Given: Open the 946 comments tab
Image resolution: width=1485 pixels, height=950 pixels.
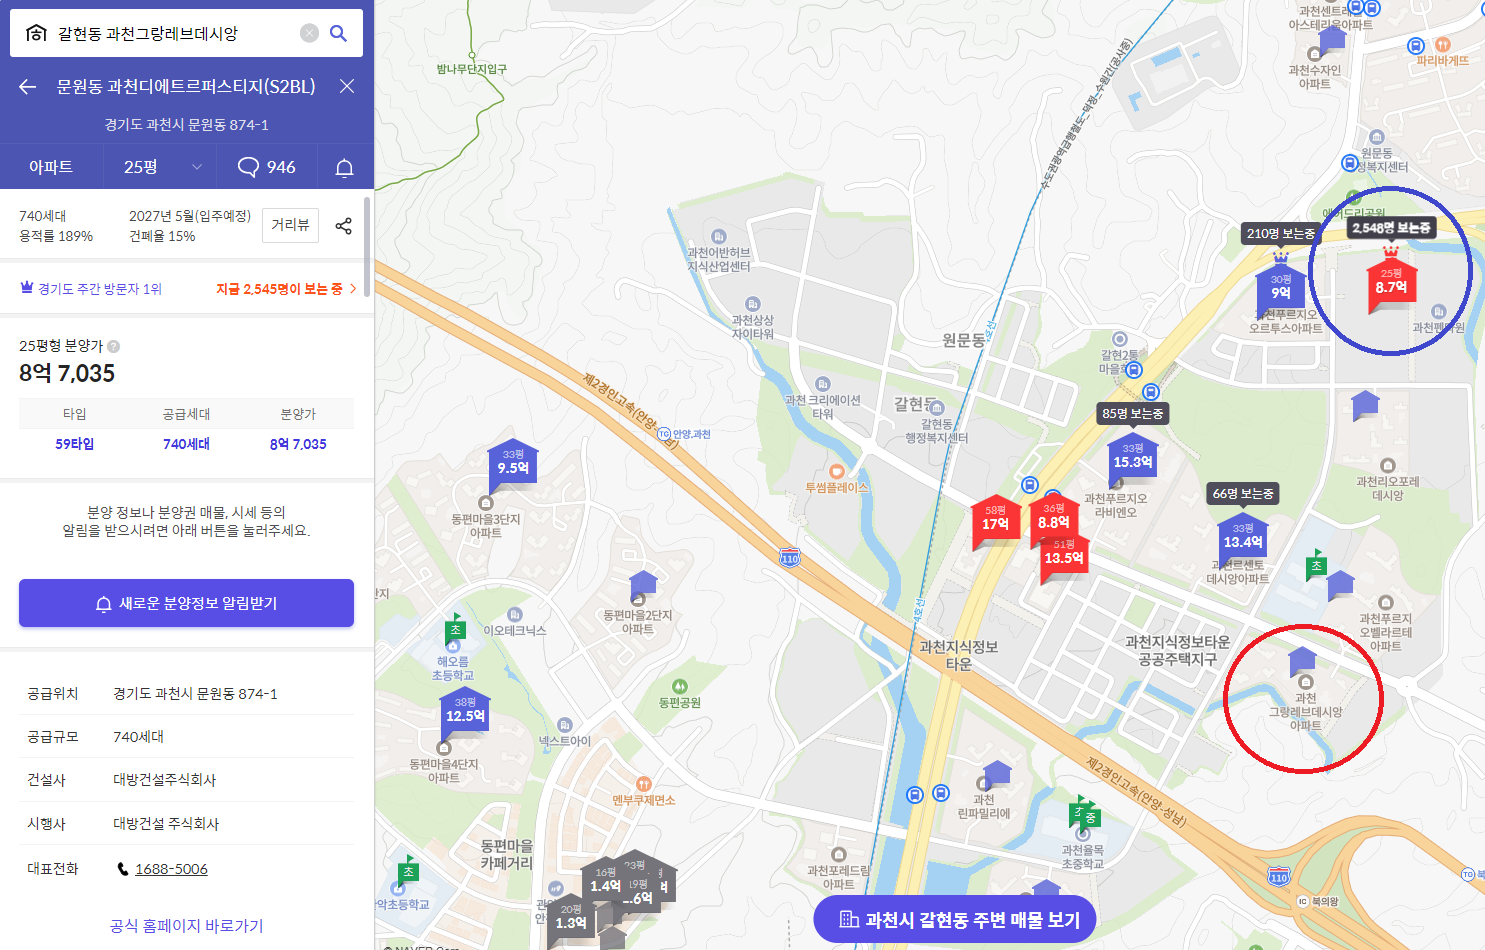Looking at the screenshot, I should click(266, 167).
